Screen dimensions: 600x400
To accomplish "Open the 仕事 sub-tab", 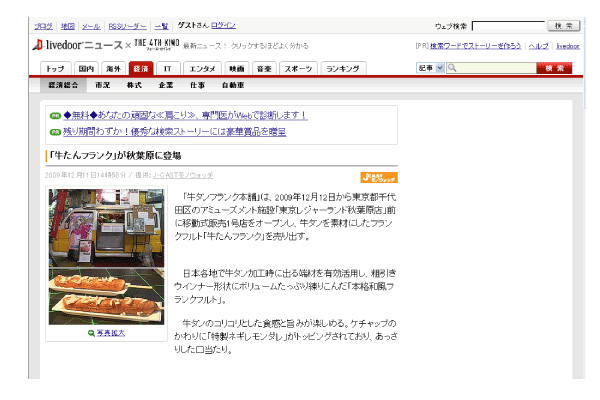I will coord(197,85).
